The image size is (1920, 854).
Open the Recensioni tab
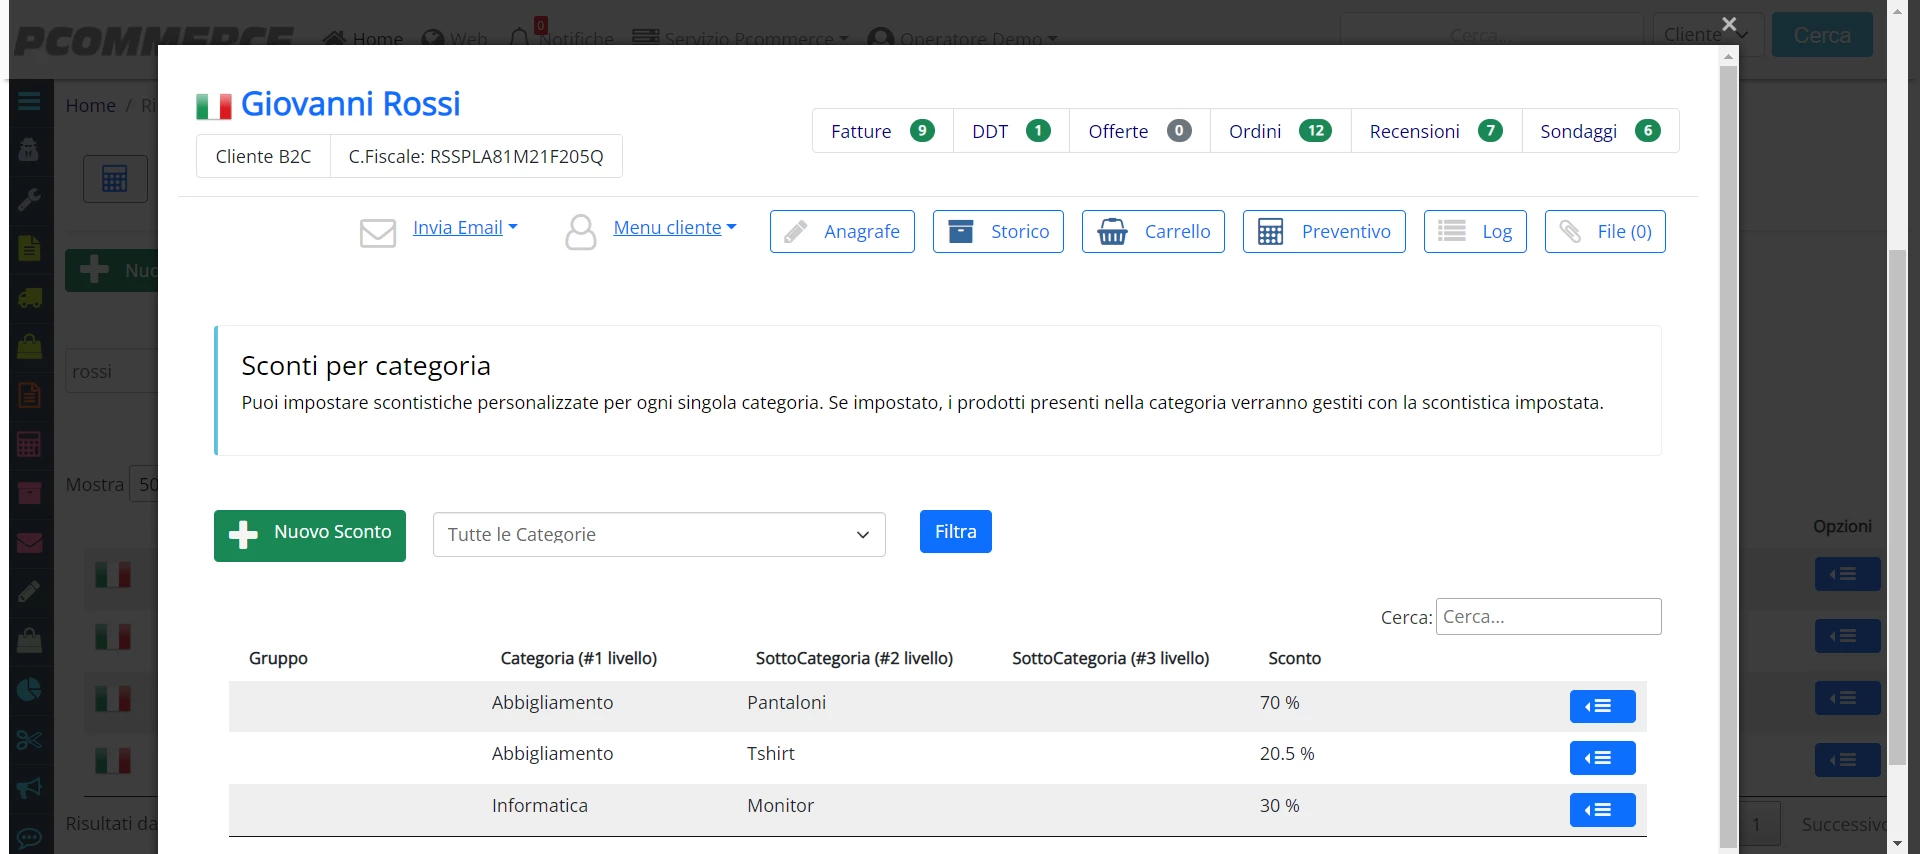point(1436,131)
